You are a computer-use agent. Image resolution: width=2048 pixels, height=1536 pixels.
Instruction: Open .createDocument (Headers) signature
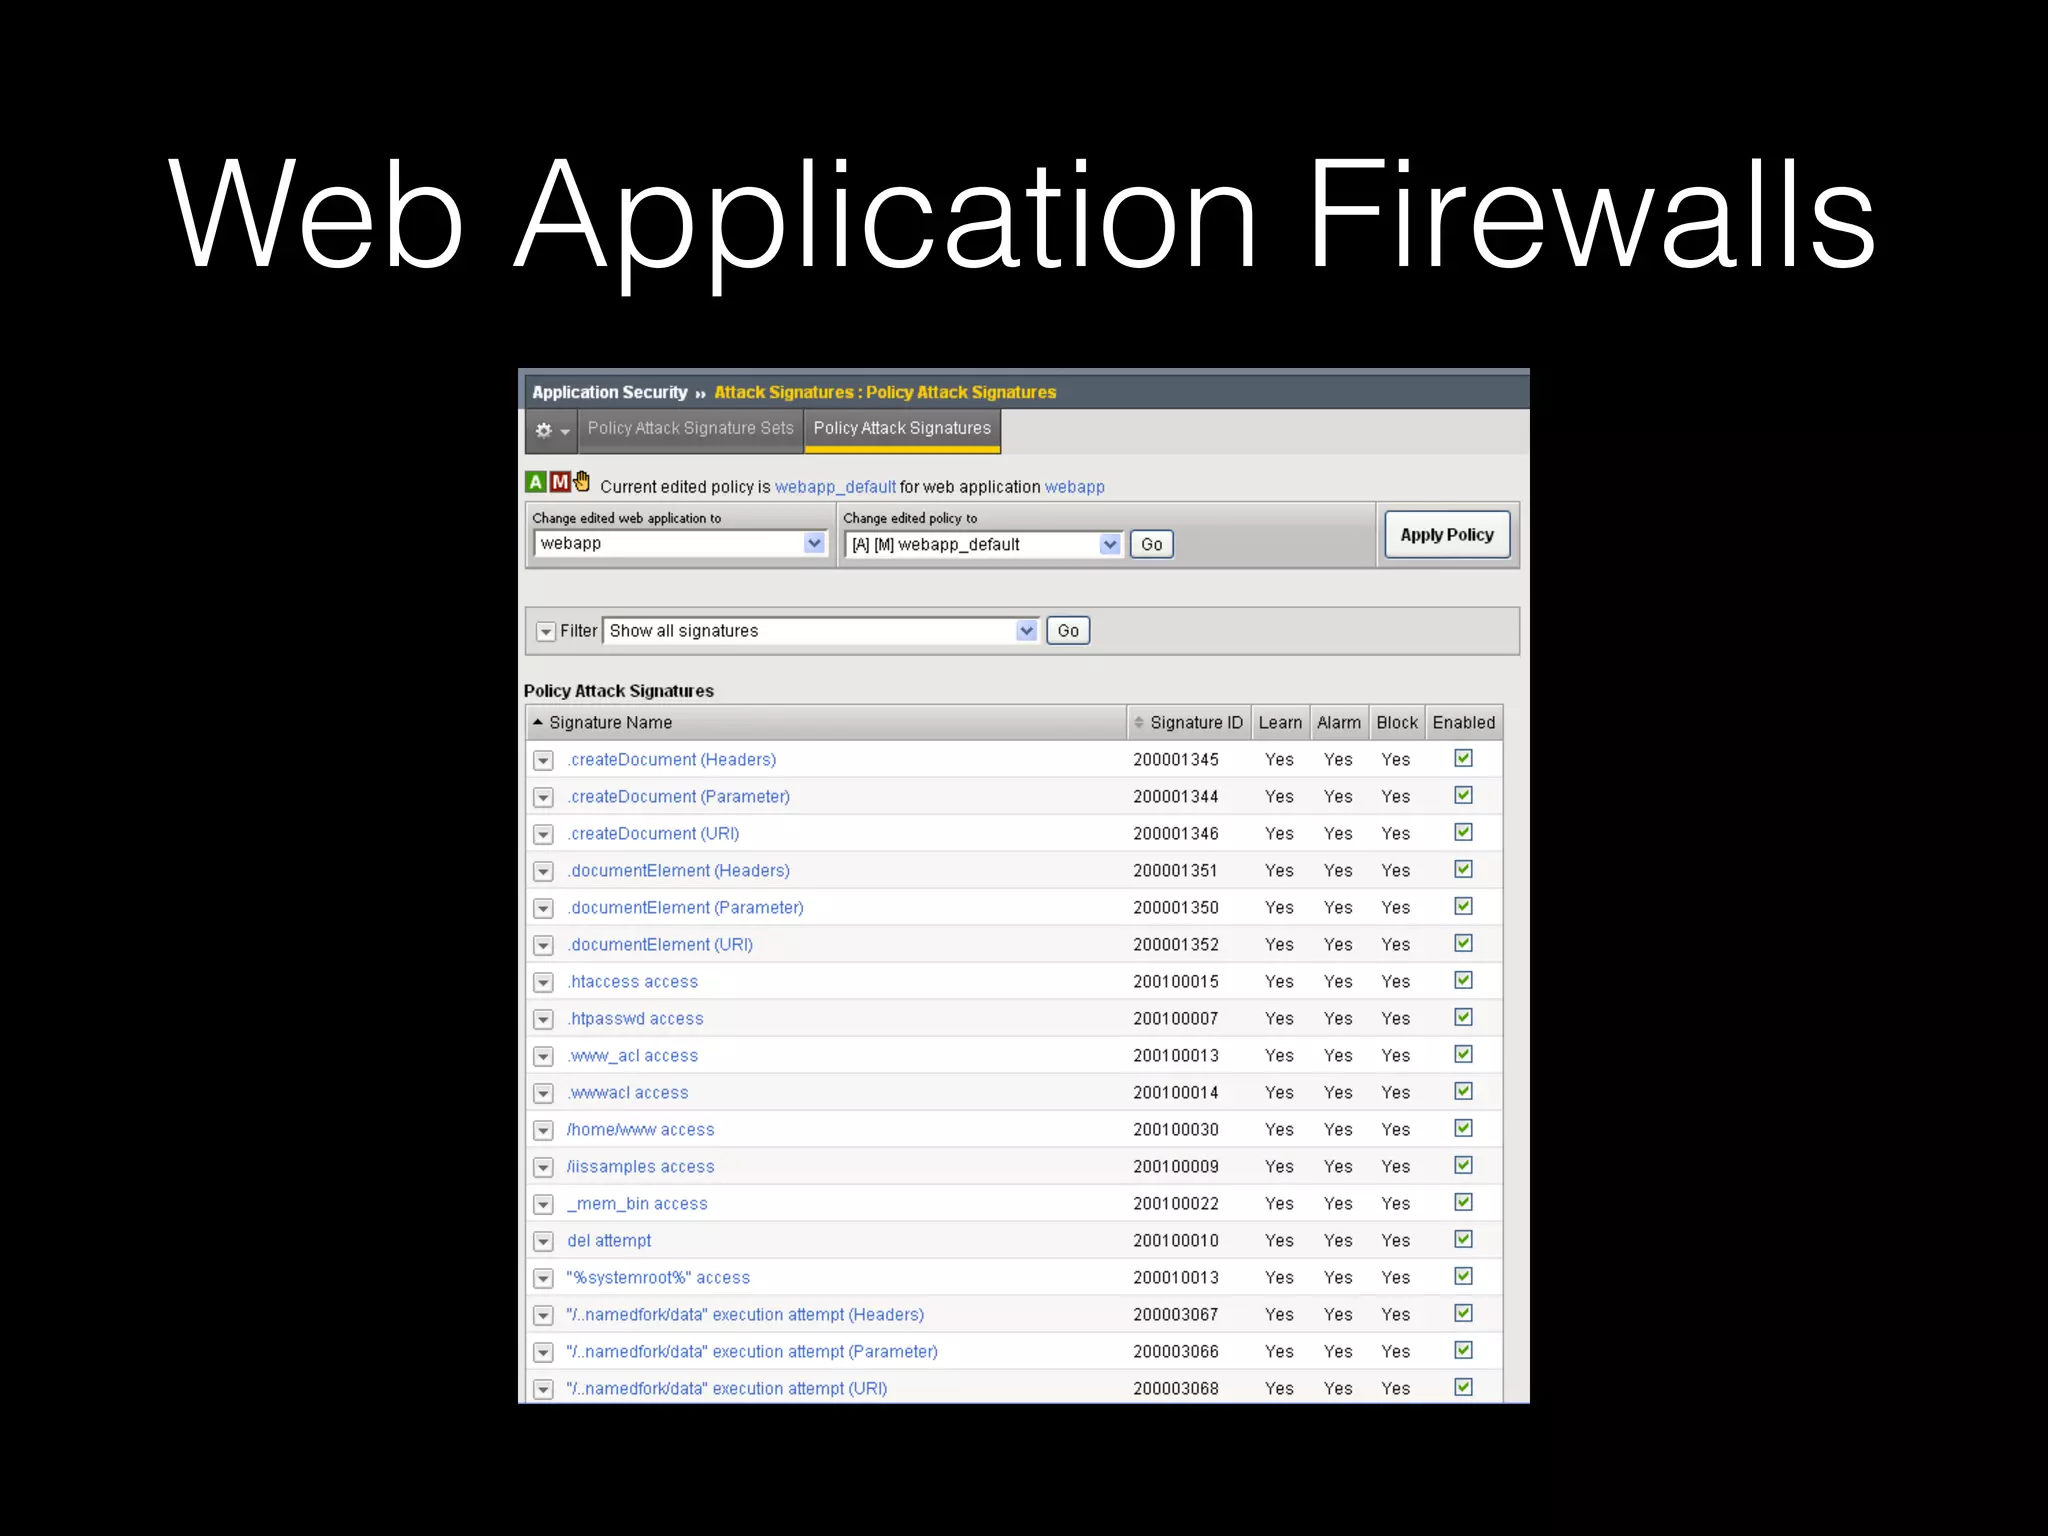672,760
